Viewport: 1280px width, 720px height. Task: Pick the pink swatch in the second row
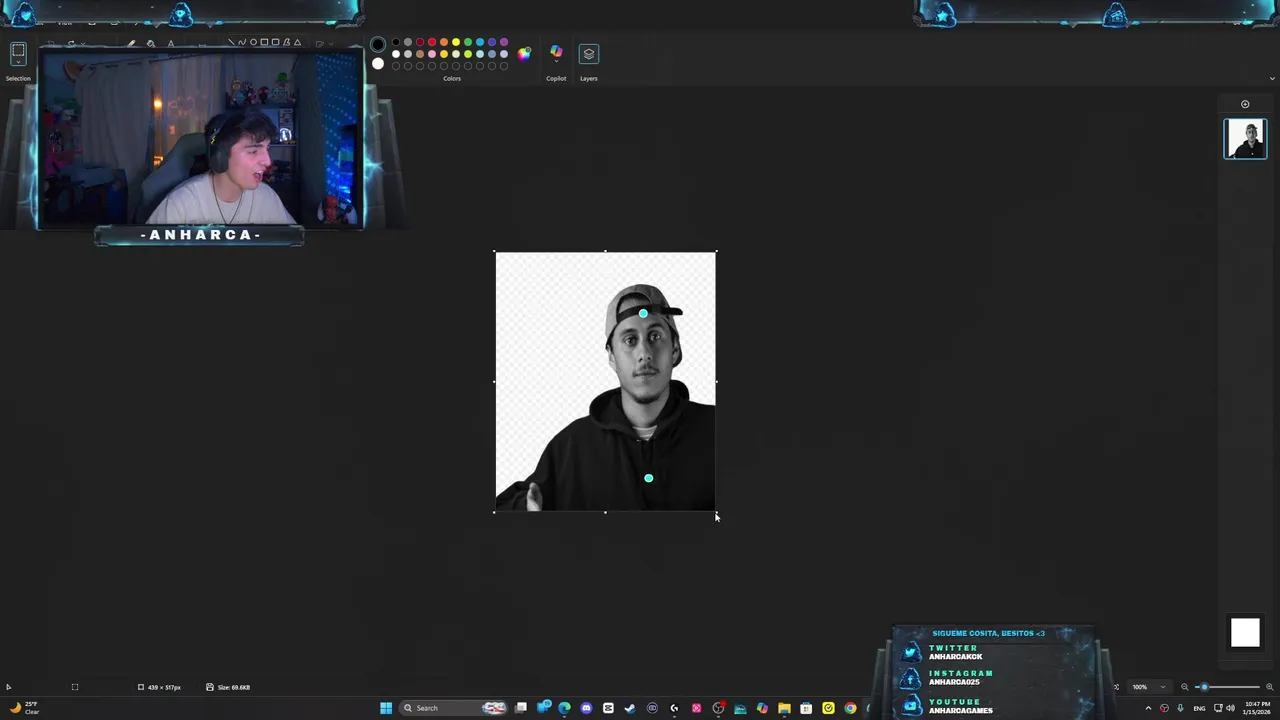click(432, 54)
